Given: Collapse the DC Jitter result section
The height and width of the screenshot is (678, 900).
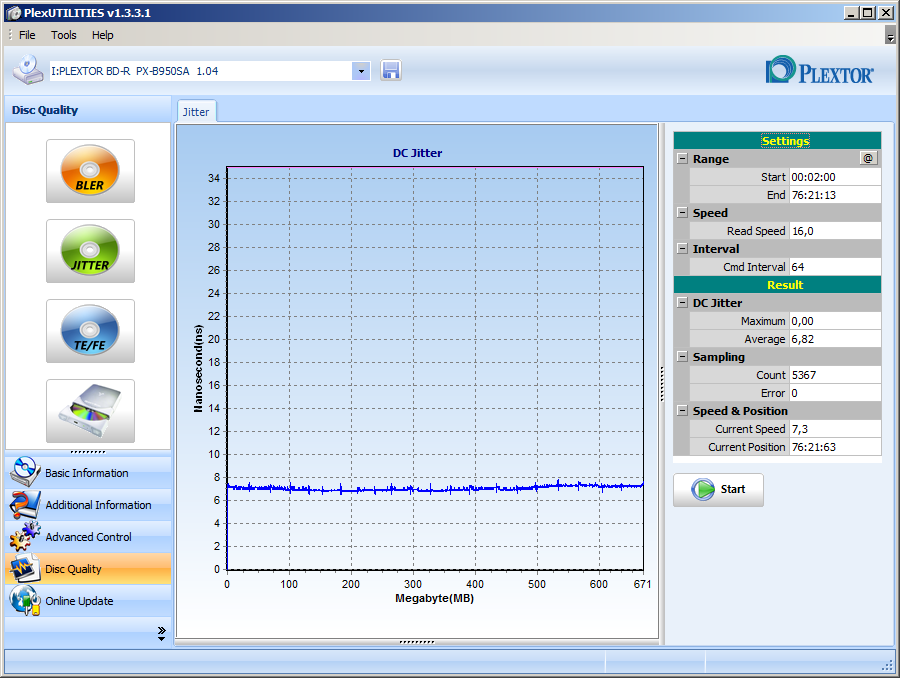Looking at the screenshot, I should point(682,303).
